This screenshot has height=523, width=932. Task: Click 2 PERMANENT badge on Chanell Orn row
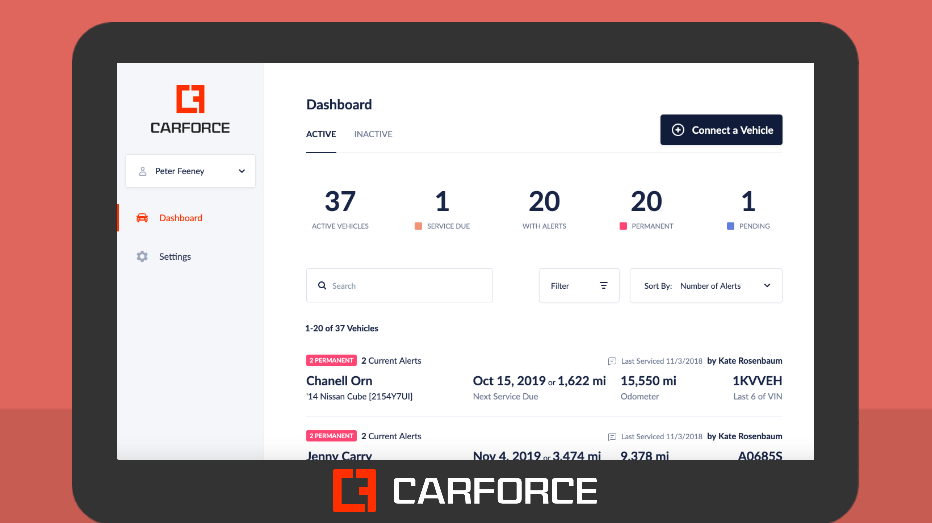[x=331, y=360]
